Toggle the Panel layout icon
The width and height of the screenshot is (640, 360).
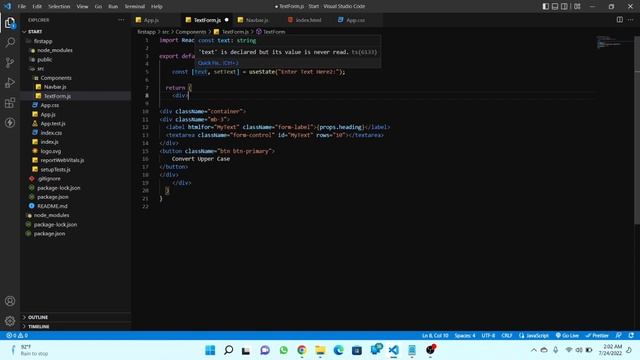[555, 7]
